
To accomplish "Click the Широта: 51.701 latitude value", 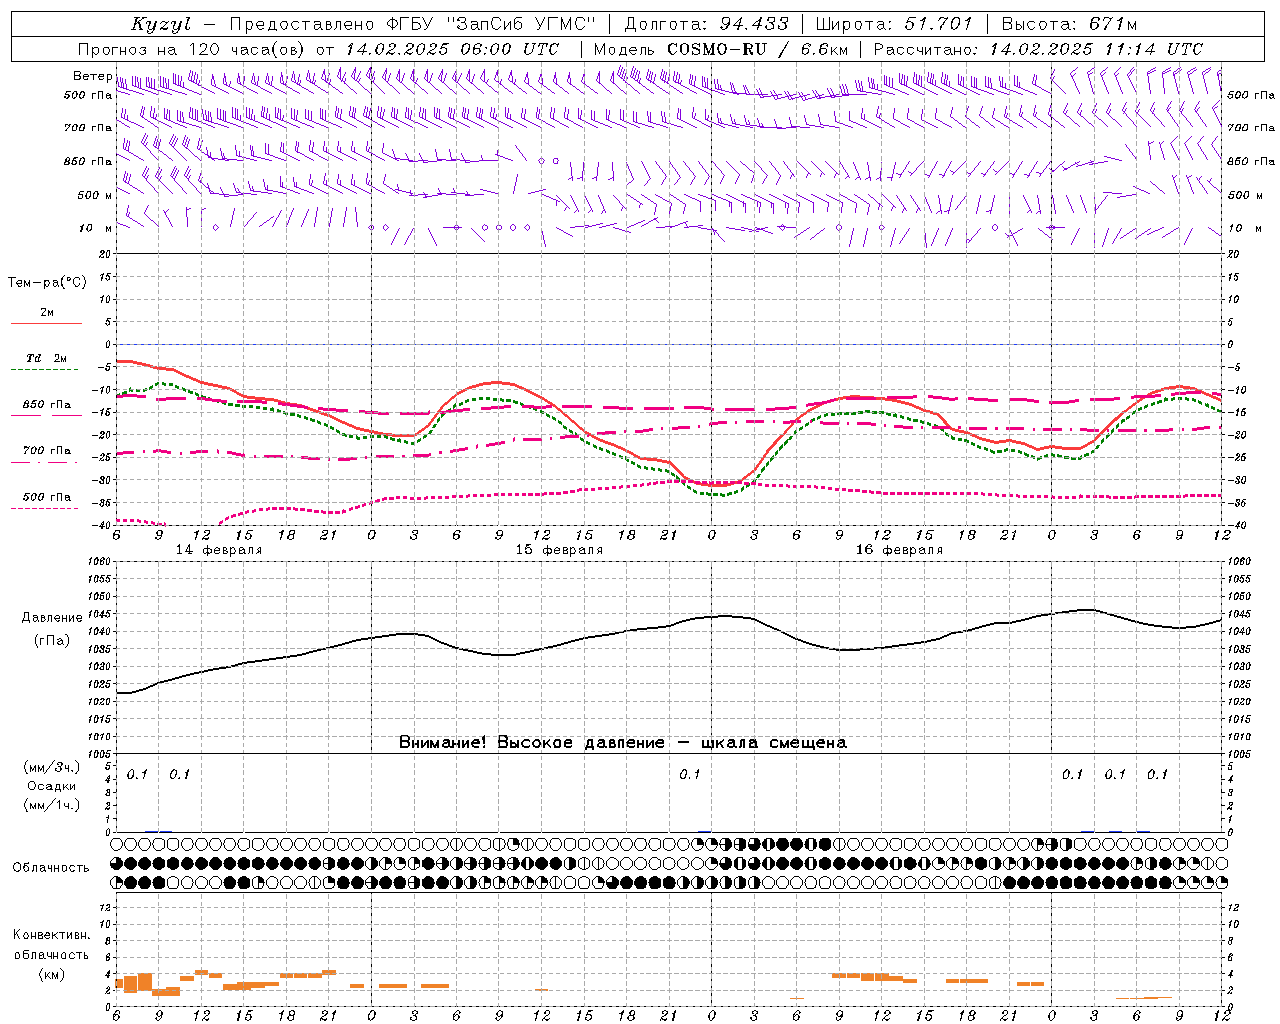I will click(895, 24).
